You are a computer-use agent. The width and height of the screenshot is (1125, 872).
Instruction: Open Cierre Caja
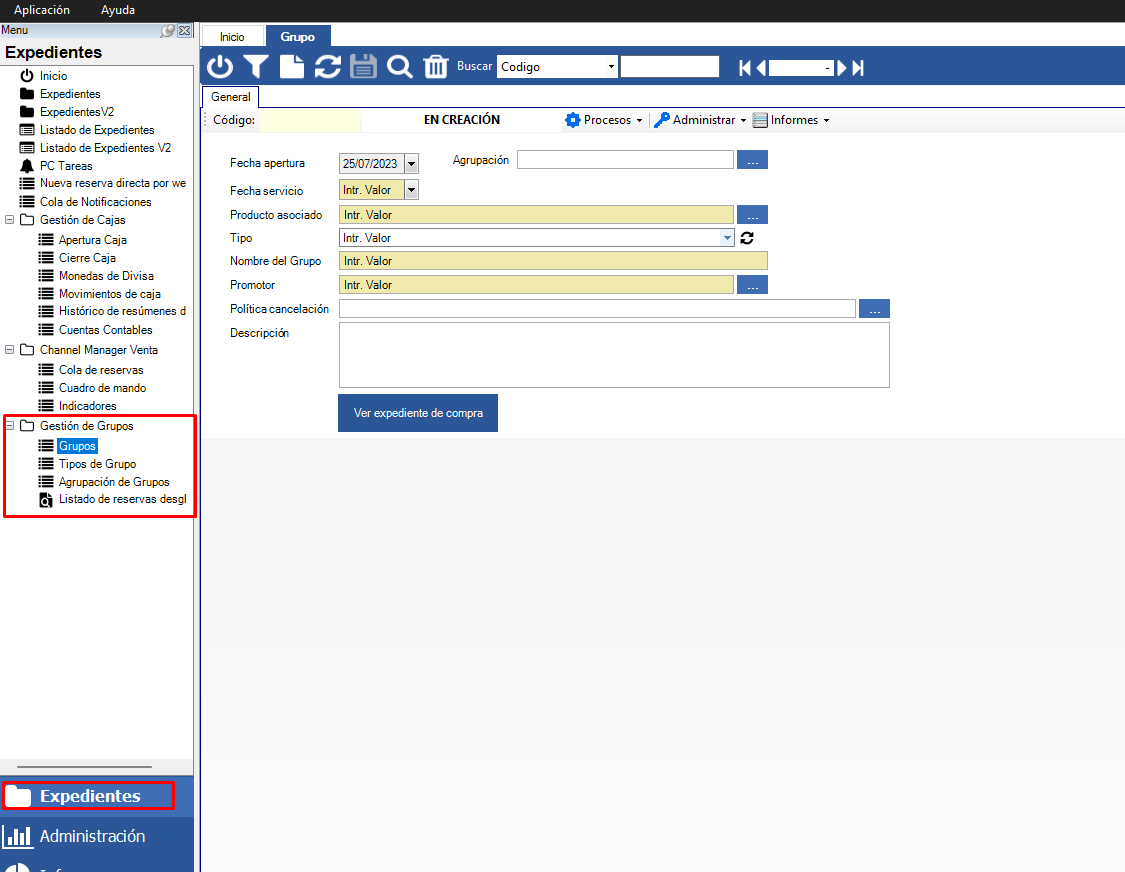[x=87, y=258]
